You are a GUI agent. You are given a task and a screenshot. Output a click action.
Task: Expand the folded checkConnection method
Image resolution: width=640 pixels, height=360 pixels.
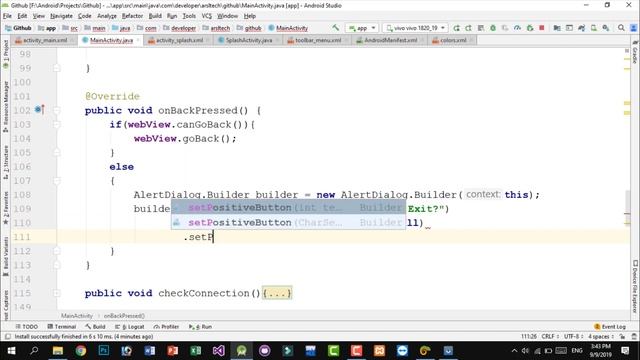pyautogui.click(x=57, y=293)
